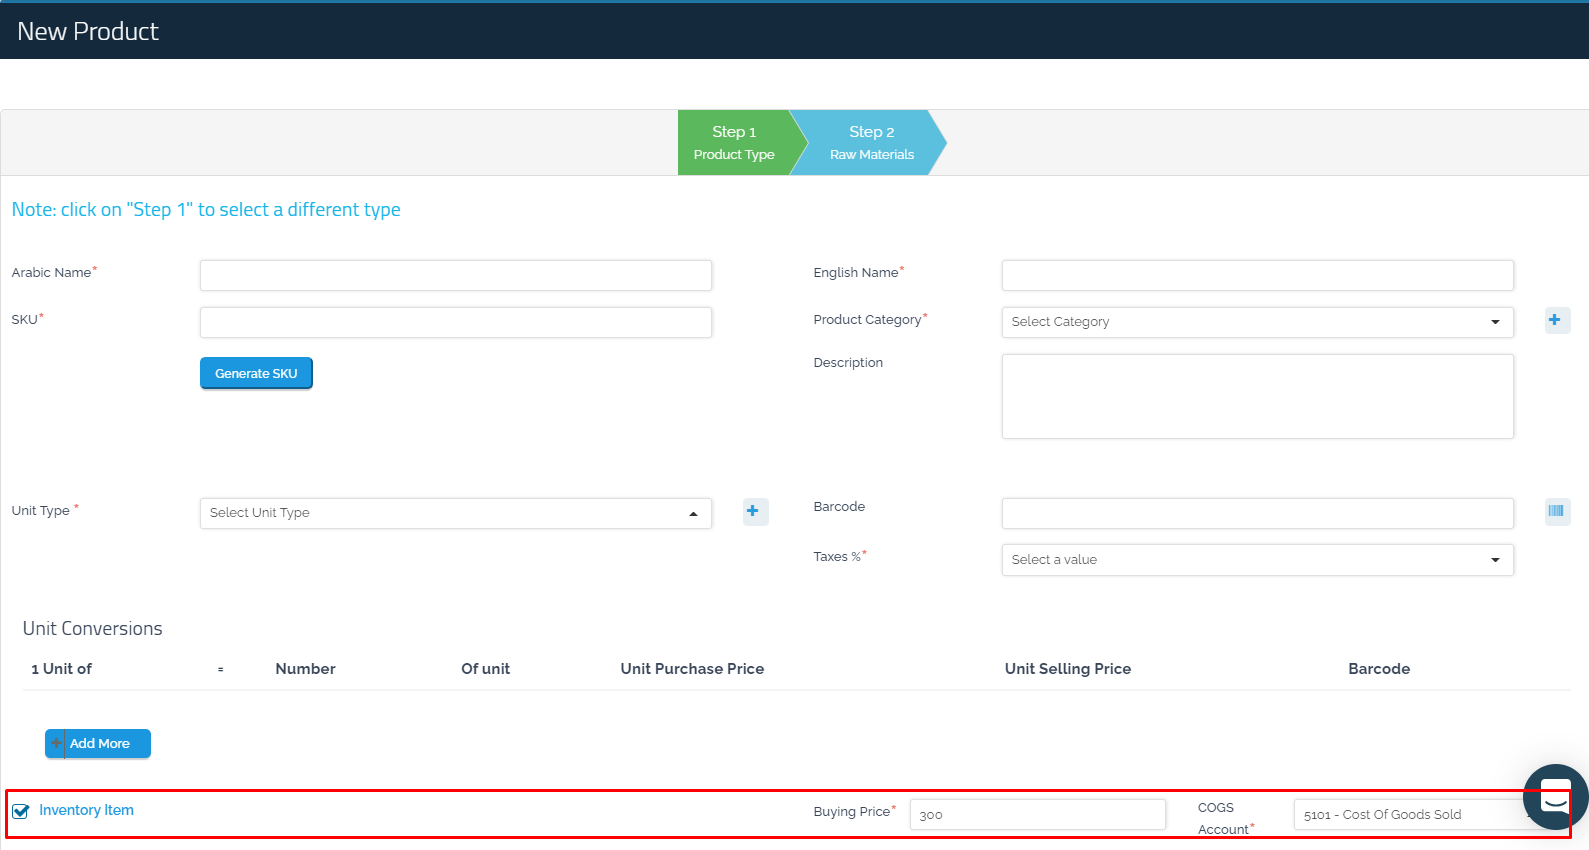The height and width of the screenshot is (850, 1589).
Task: Click the plus icon beside Unit Type
Action: point(754,512)
